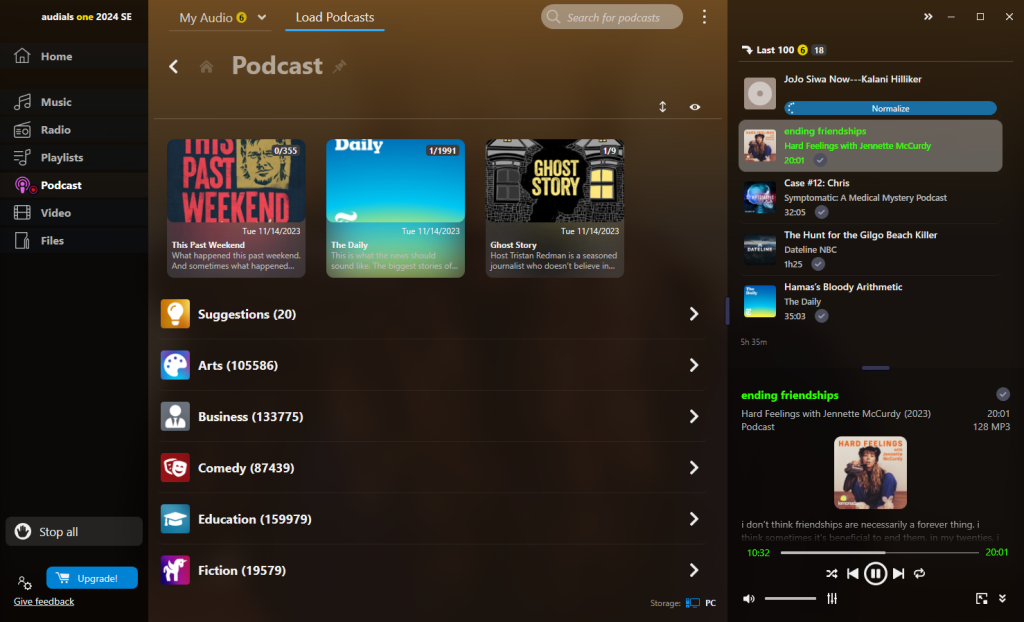Click the sort order arrows icon

pyautogui.click(x=662, y=107)
